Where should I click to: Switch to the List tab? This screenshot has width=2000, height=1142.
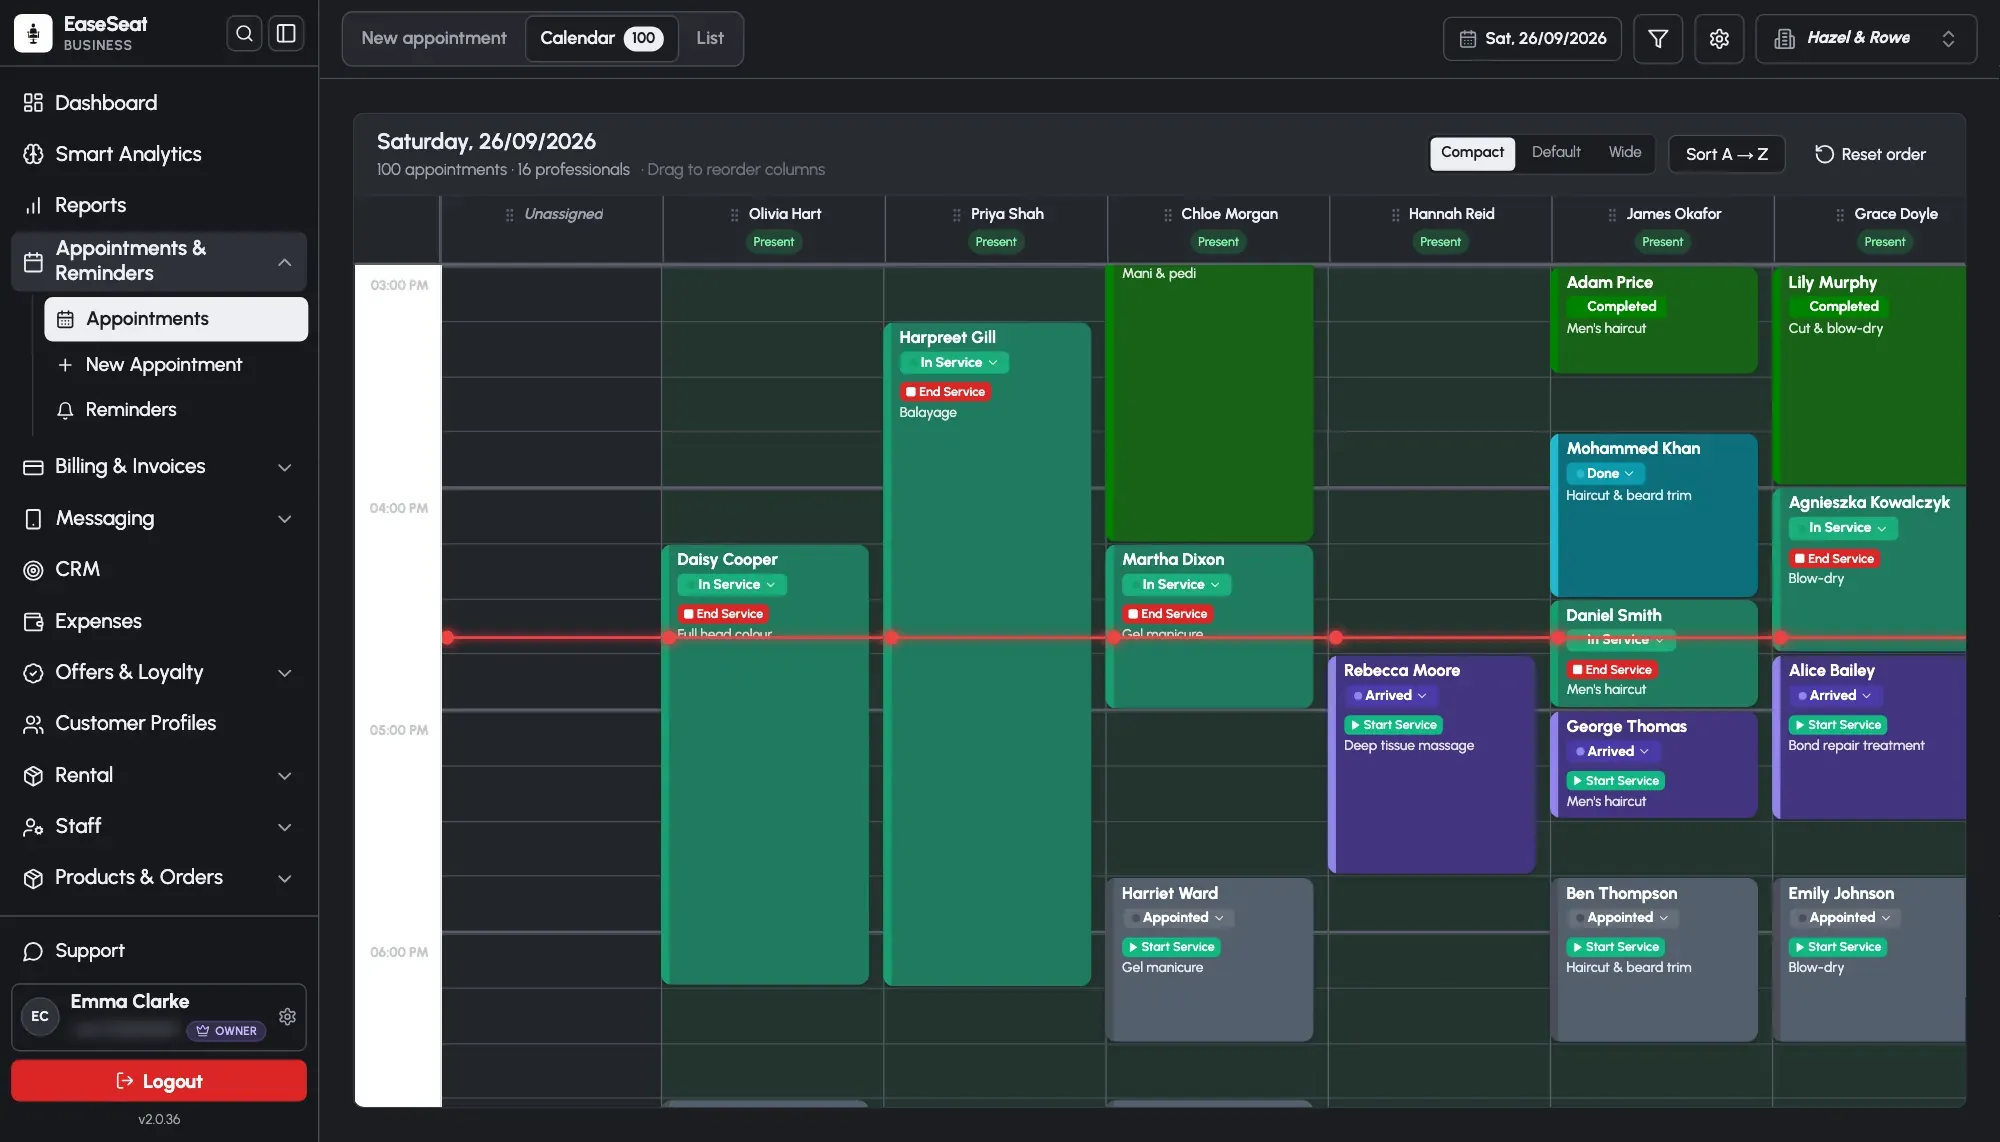[x=710, y=38]
